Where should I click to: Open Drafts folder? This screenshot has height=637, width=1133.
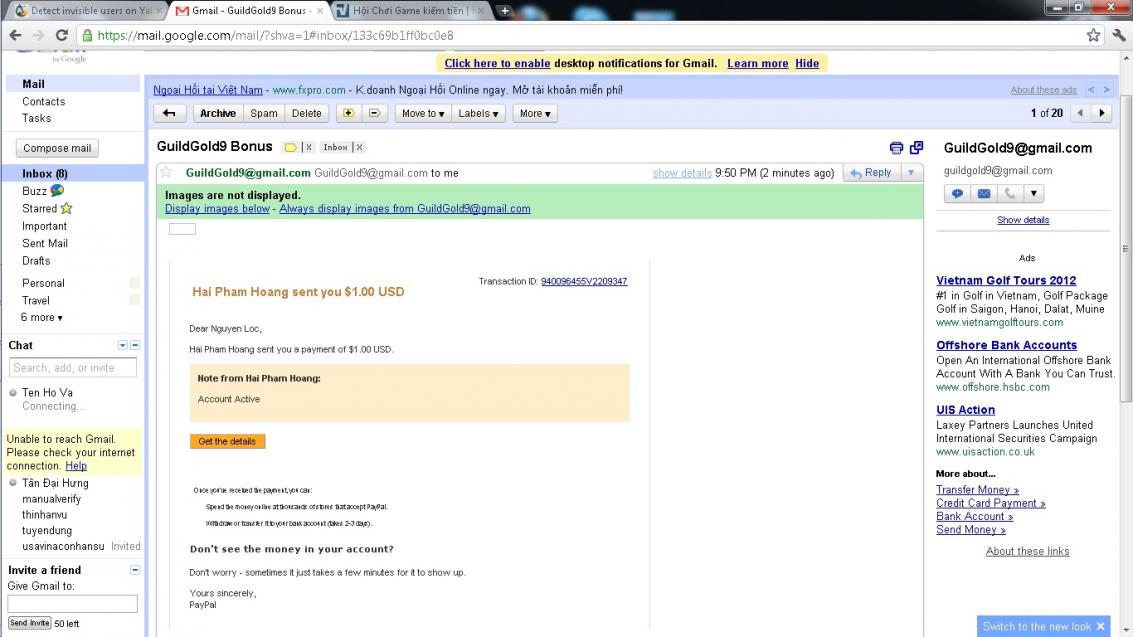coord(36,261)
